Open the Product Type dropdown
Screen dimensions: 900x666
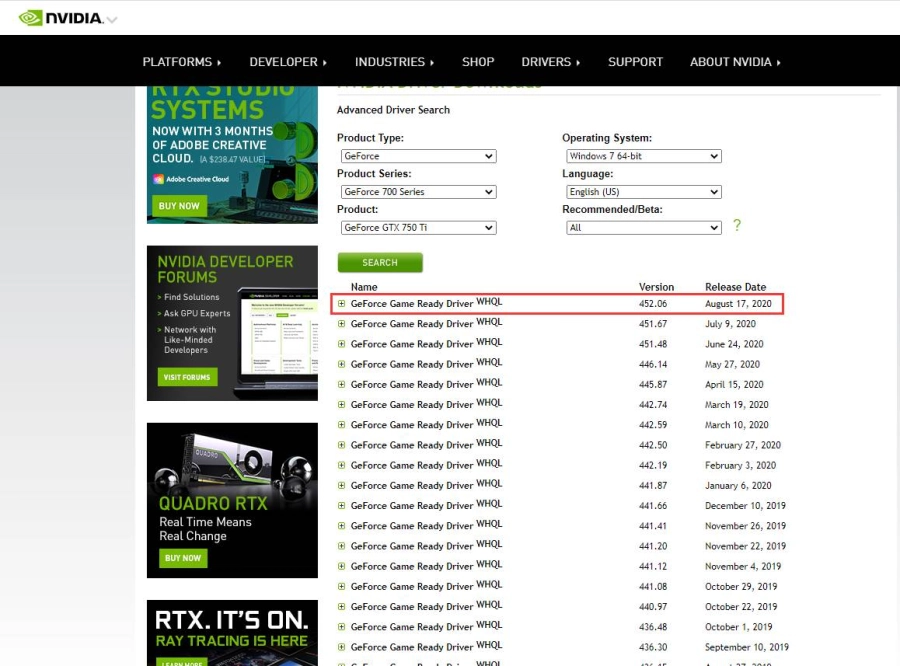tap(418, 156)
